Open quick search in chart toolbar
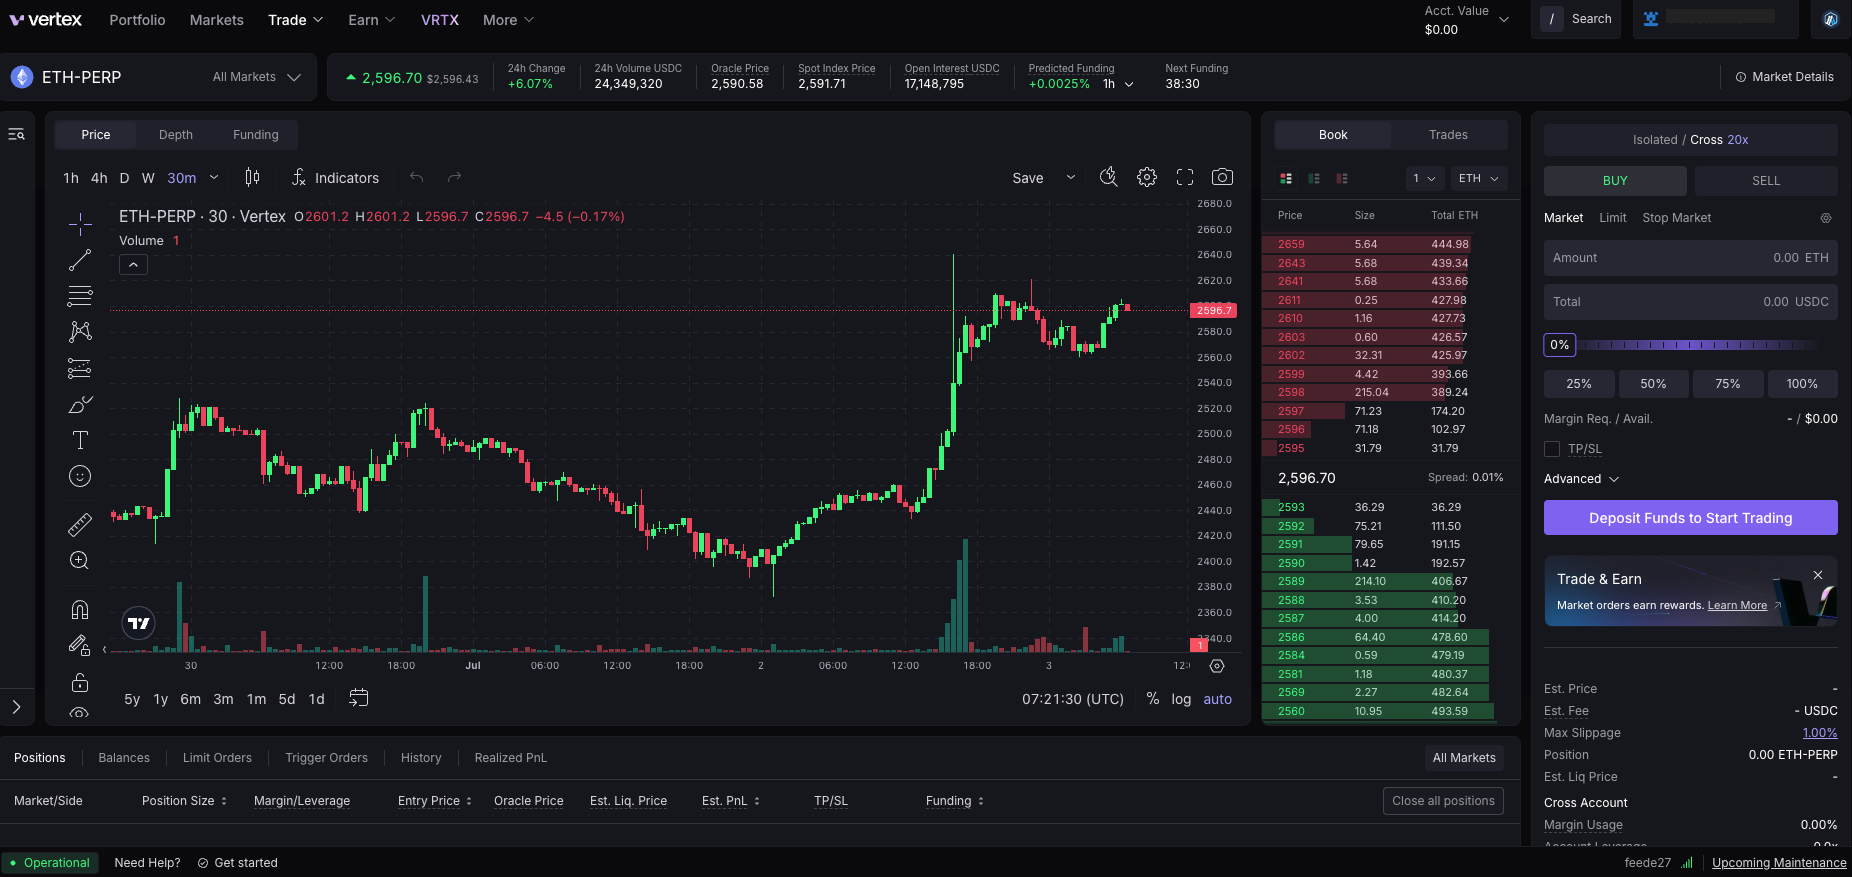 click(1108, 177)
